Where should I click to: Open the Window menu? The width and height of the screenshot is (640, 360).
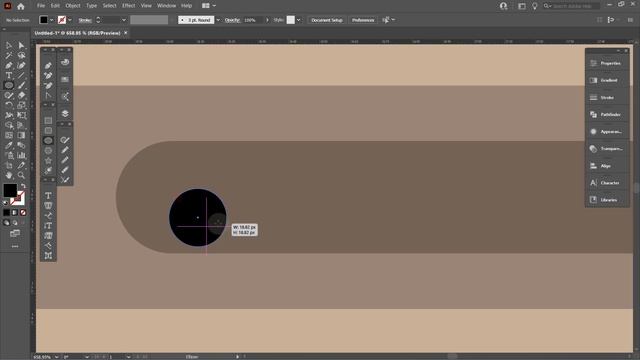tap(167, 6)
